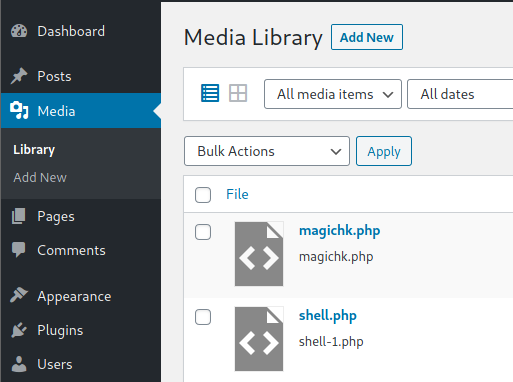The width and height of the screenshot is (513, 382).
Task: Click the Users person icon
Action: 19,364
